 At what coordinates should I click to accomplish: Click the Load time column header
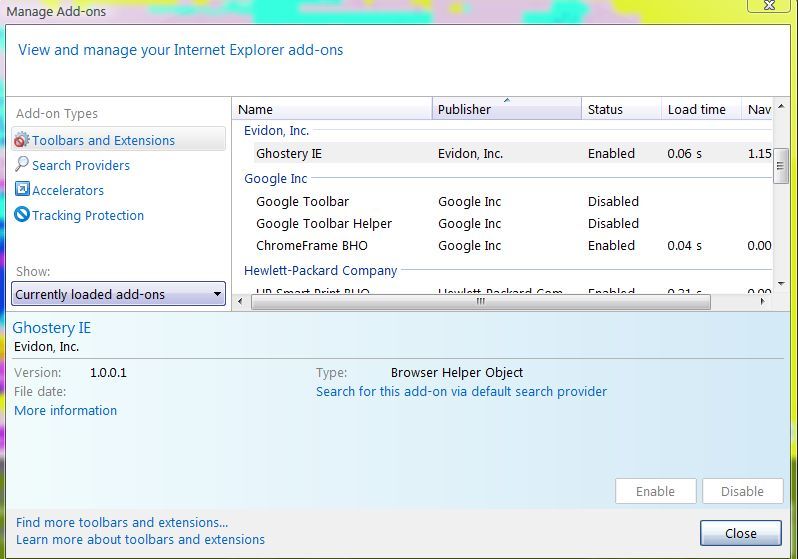pyautogui.click(x=699, y=109)
